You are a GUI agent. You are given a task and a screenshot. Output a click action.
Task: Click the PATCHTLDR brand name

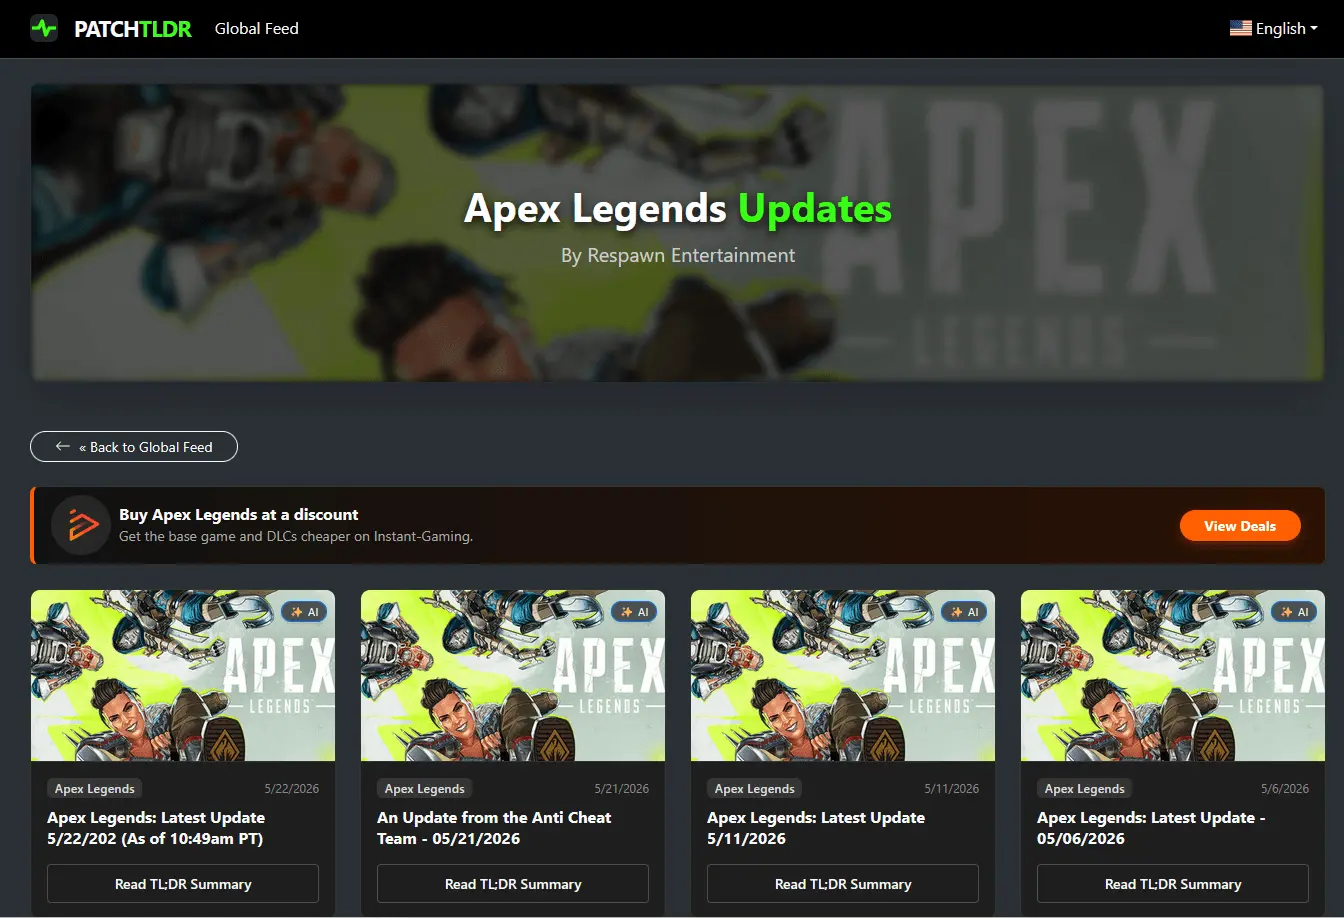[x=133, y=29]
